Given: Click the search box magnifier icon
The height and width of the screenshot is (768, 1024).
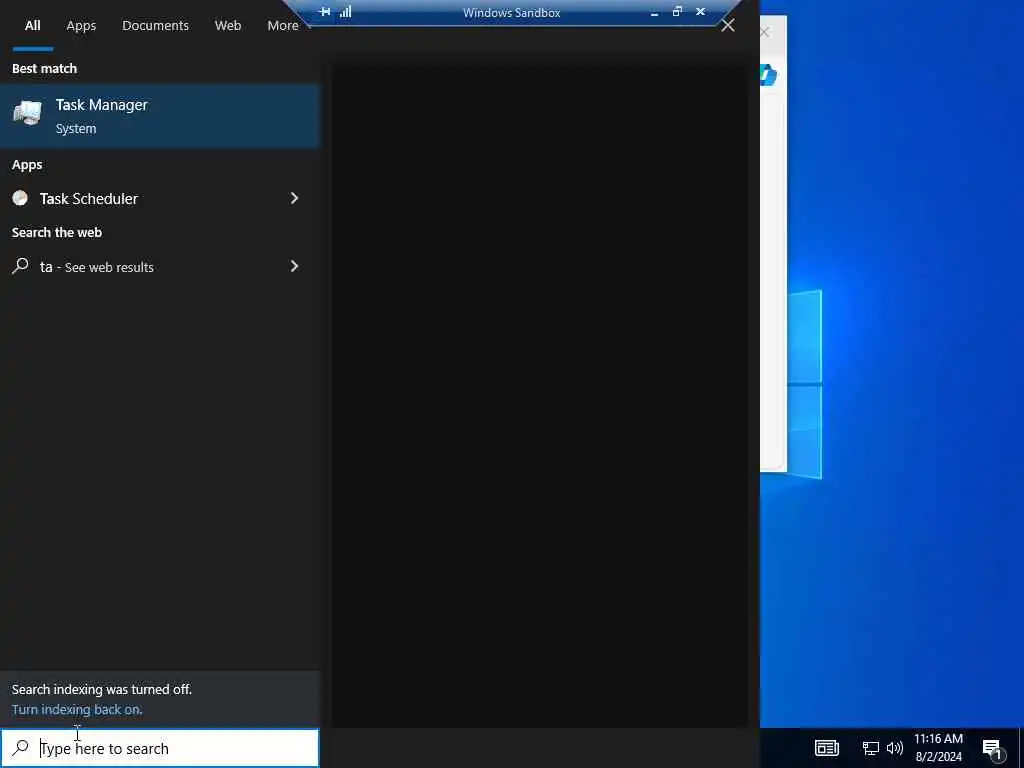Looking at the screenshot, I should [x=21, y=748].
